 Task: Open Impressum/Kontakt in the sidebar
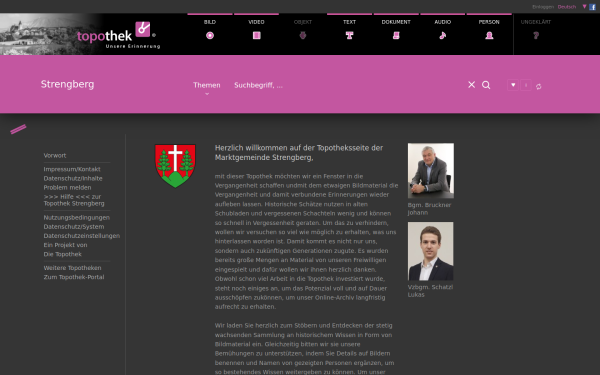tap(72, 169)
